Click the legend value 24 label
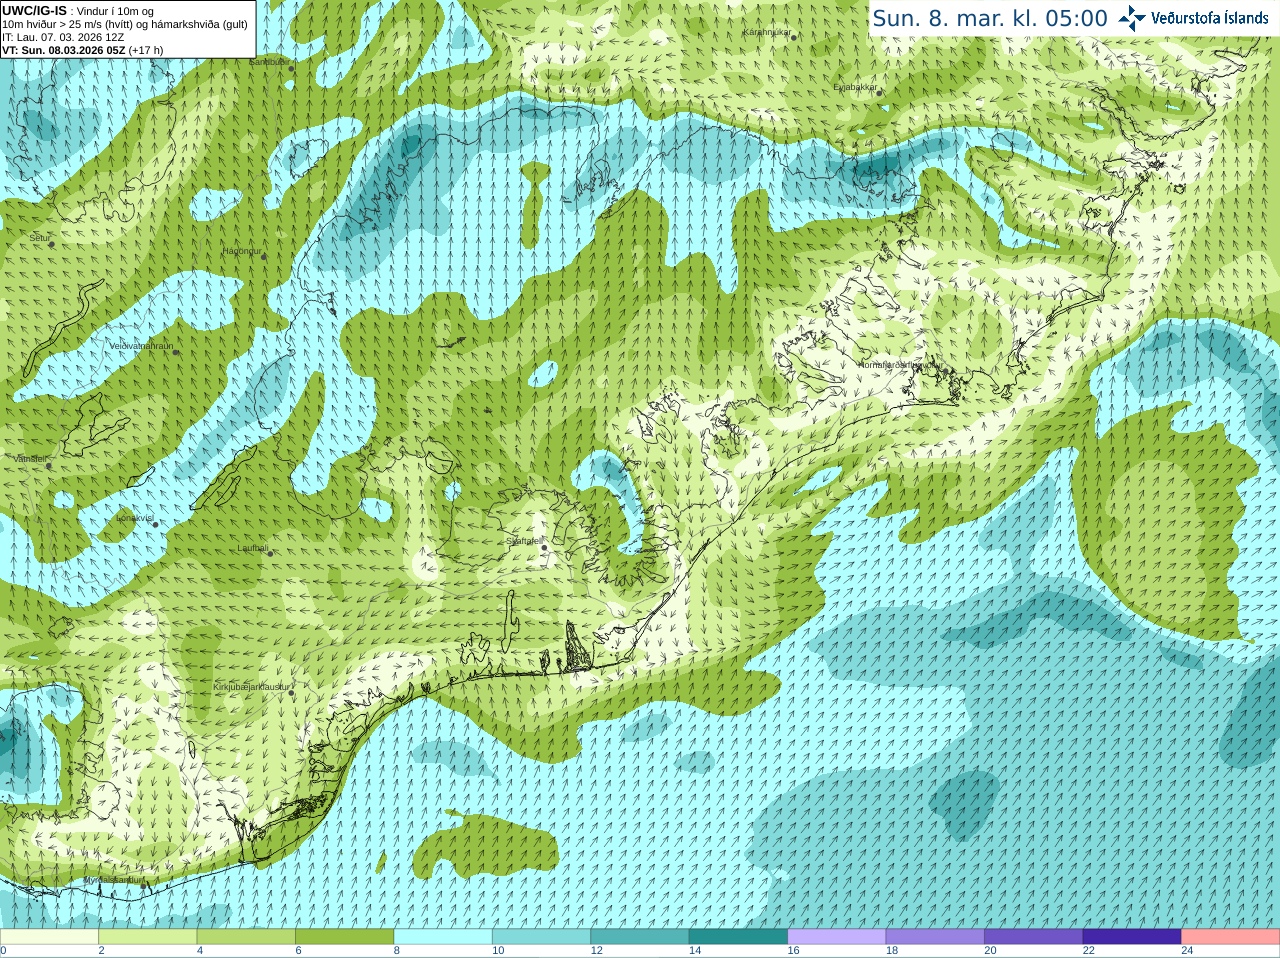Viewport: 1280px width, 958px height. coord(1187,951)
